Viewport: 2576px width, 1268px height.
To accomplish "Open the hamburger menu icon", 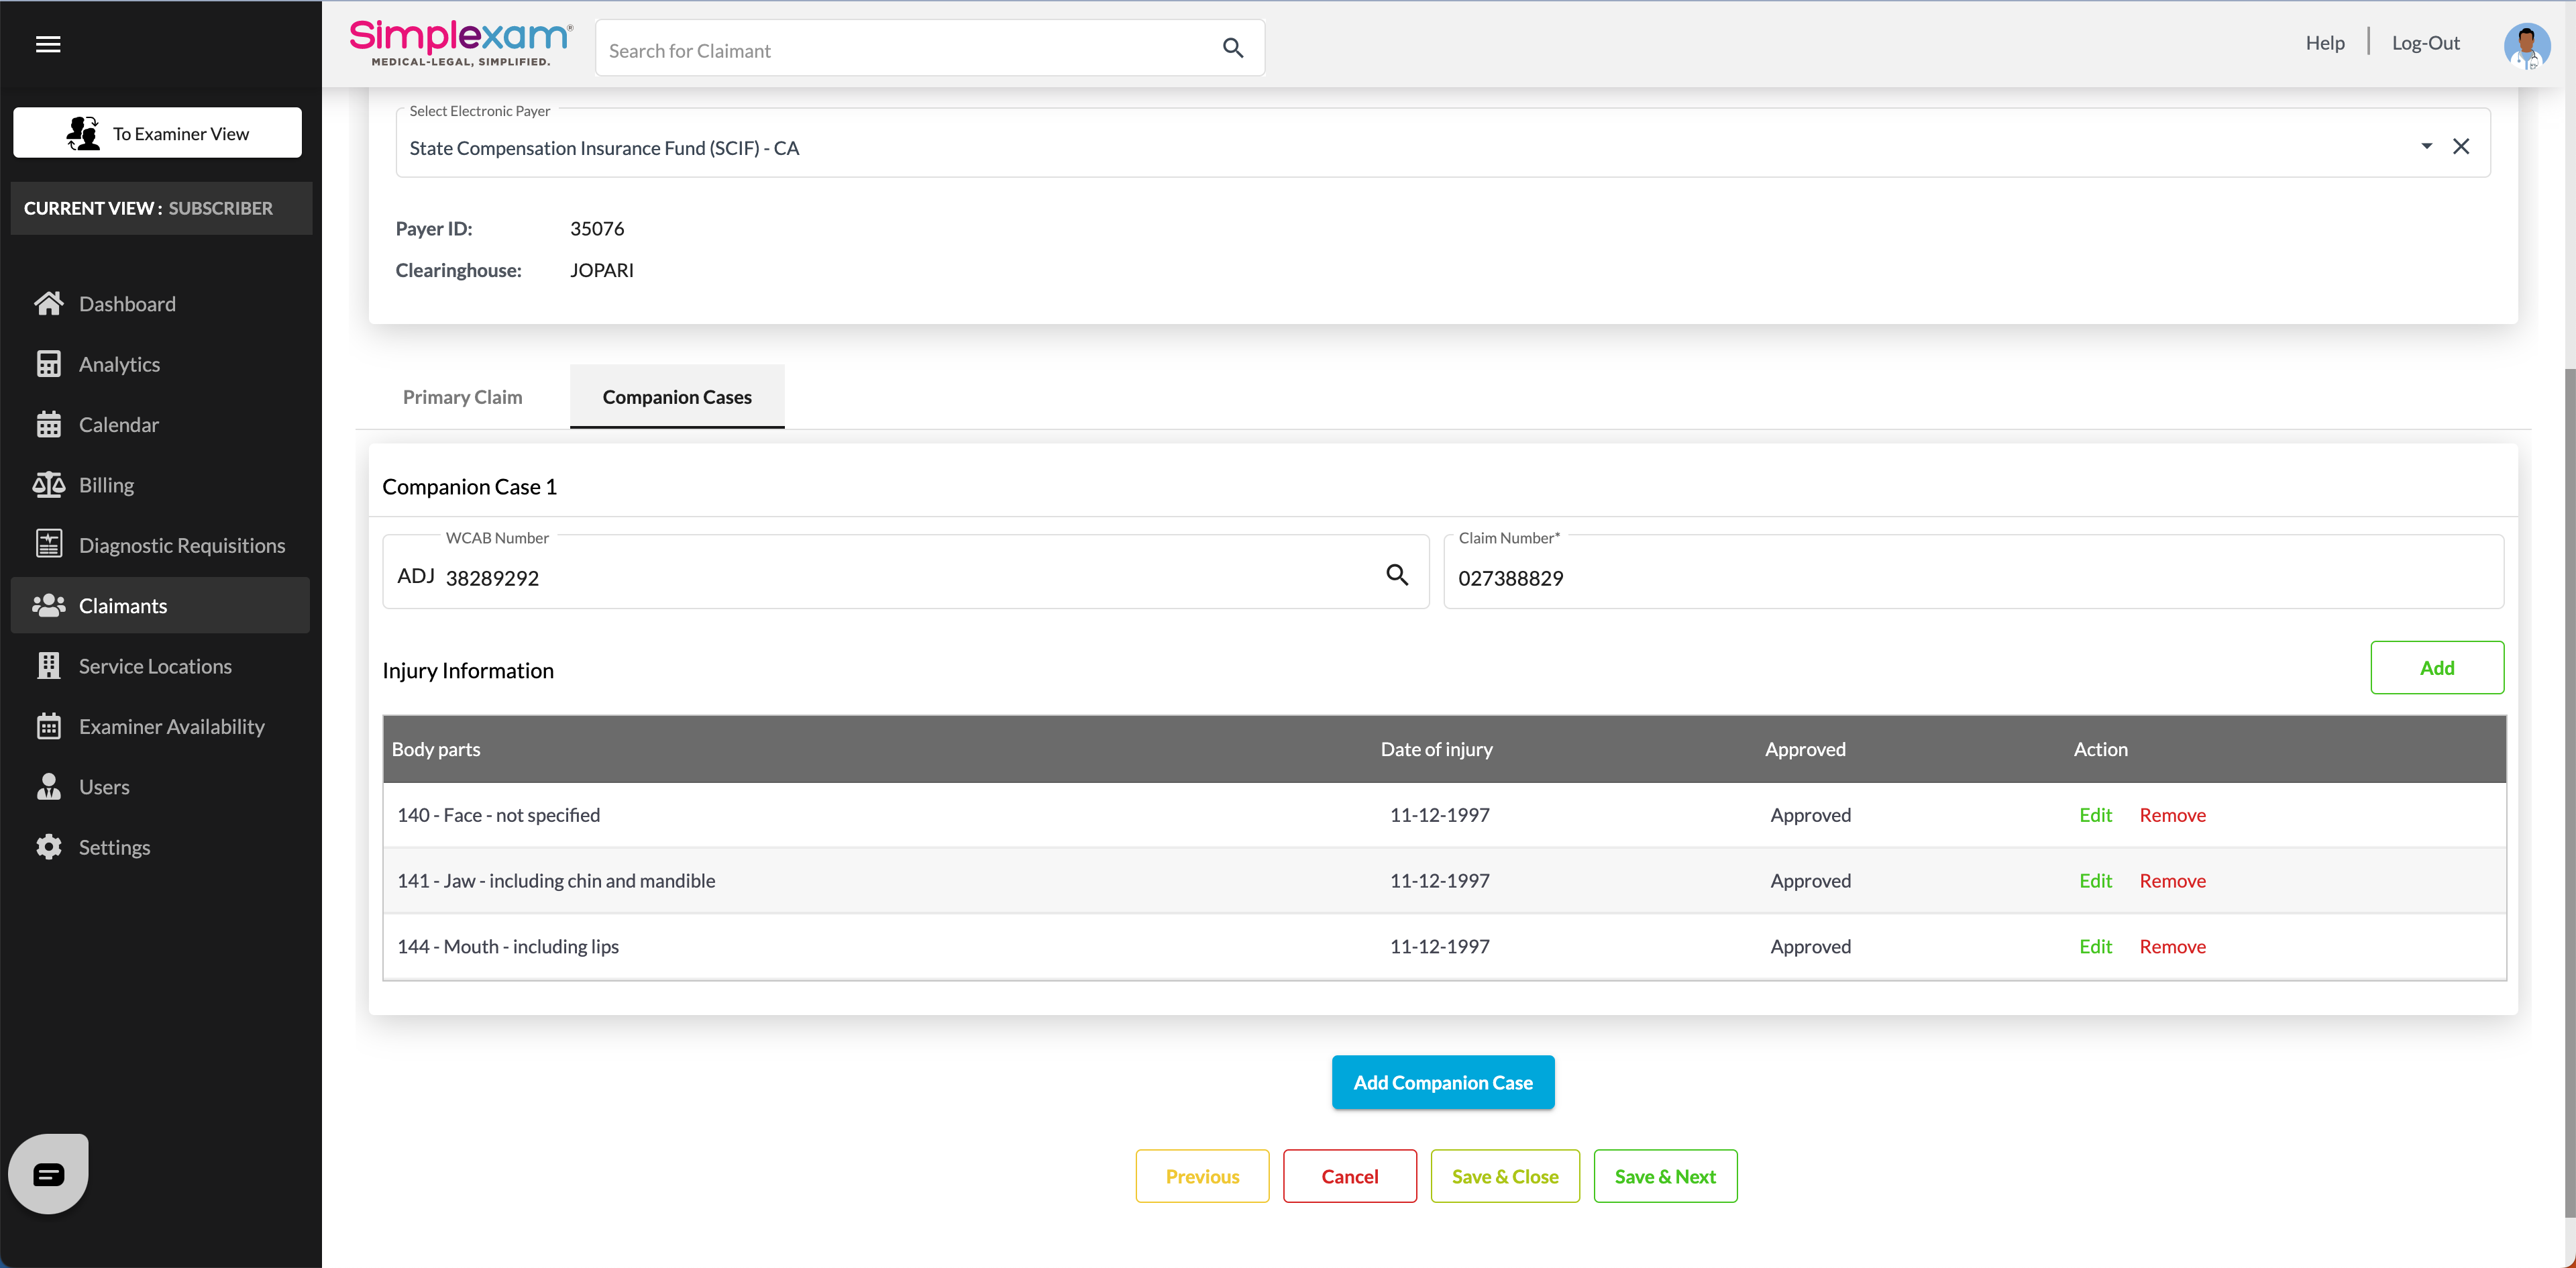I will coord(48,44).
